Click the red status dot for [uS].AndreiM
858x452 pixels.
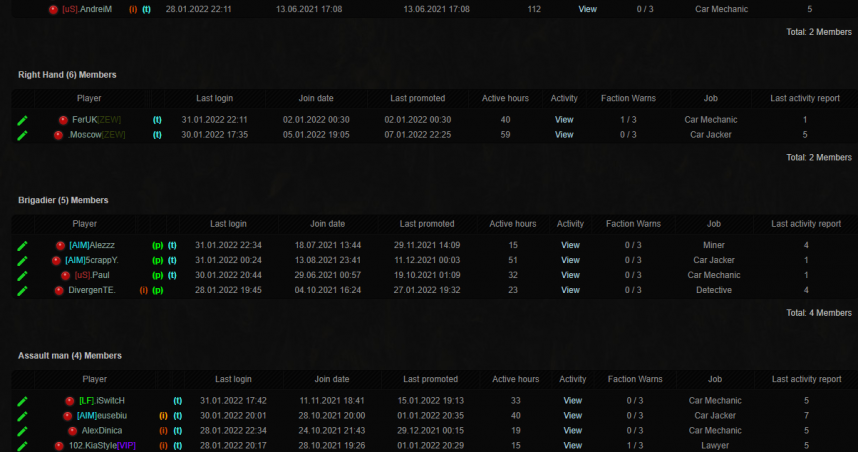click(x=53, y=10)
